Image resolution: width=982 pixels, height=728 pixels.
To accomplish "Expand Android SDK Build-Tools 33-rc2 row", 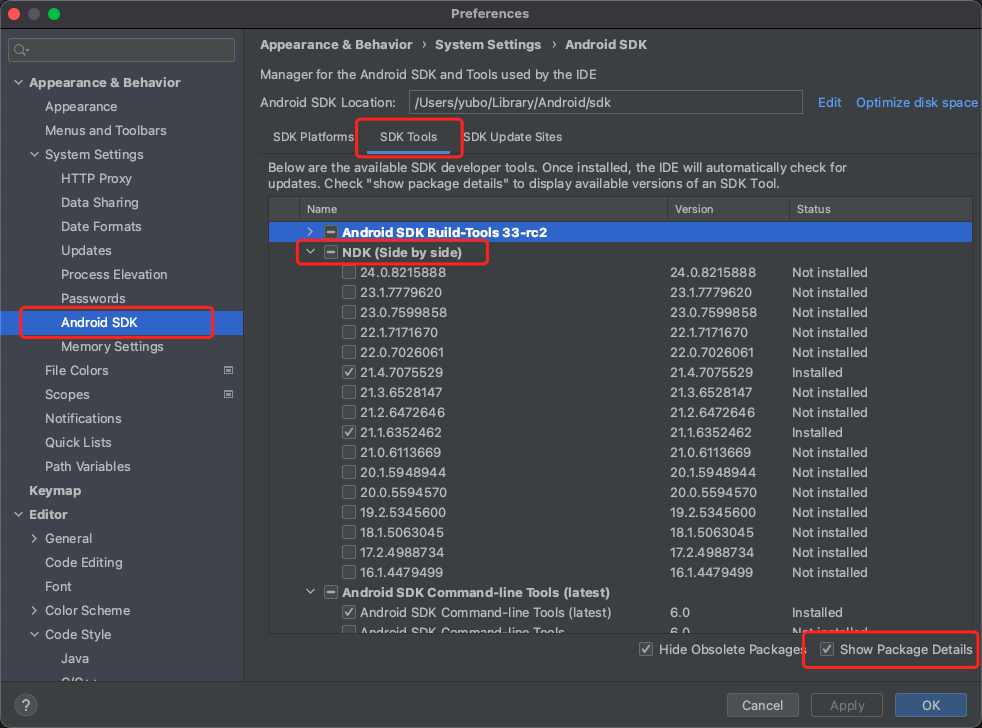I will [310, 232].
